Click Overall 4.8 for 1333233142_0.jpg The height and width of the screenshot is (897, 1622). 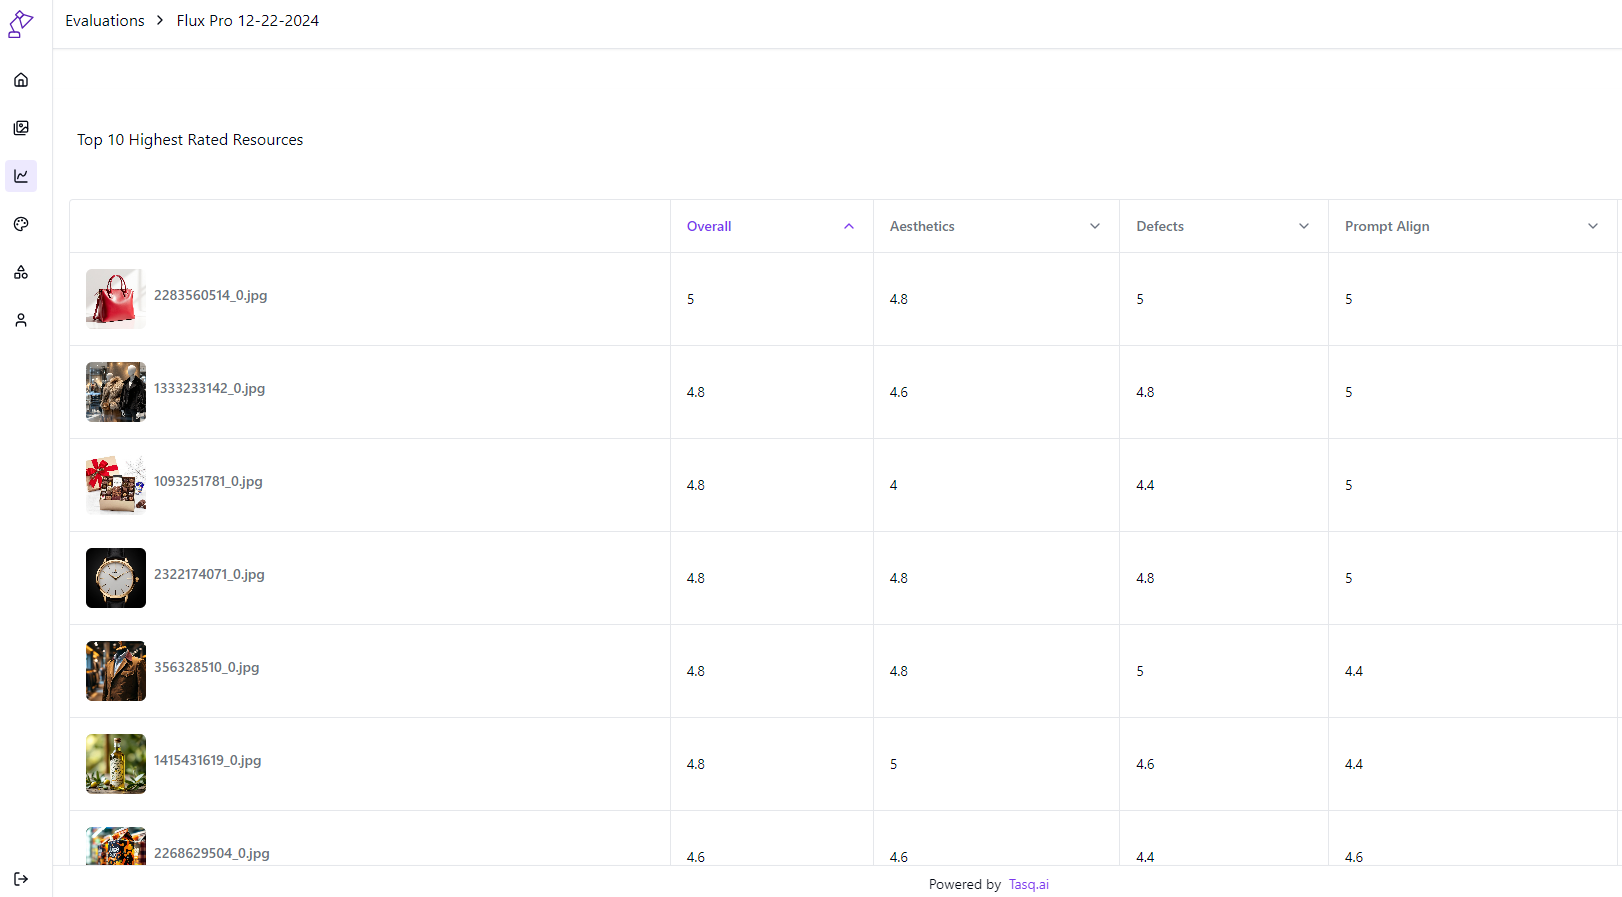coord(696,392)
